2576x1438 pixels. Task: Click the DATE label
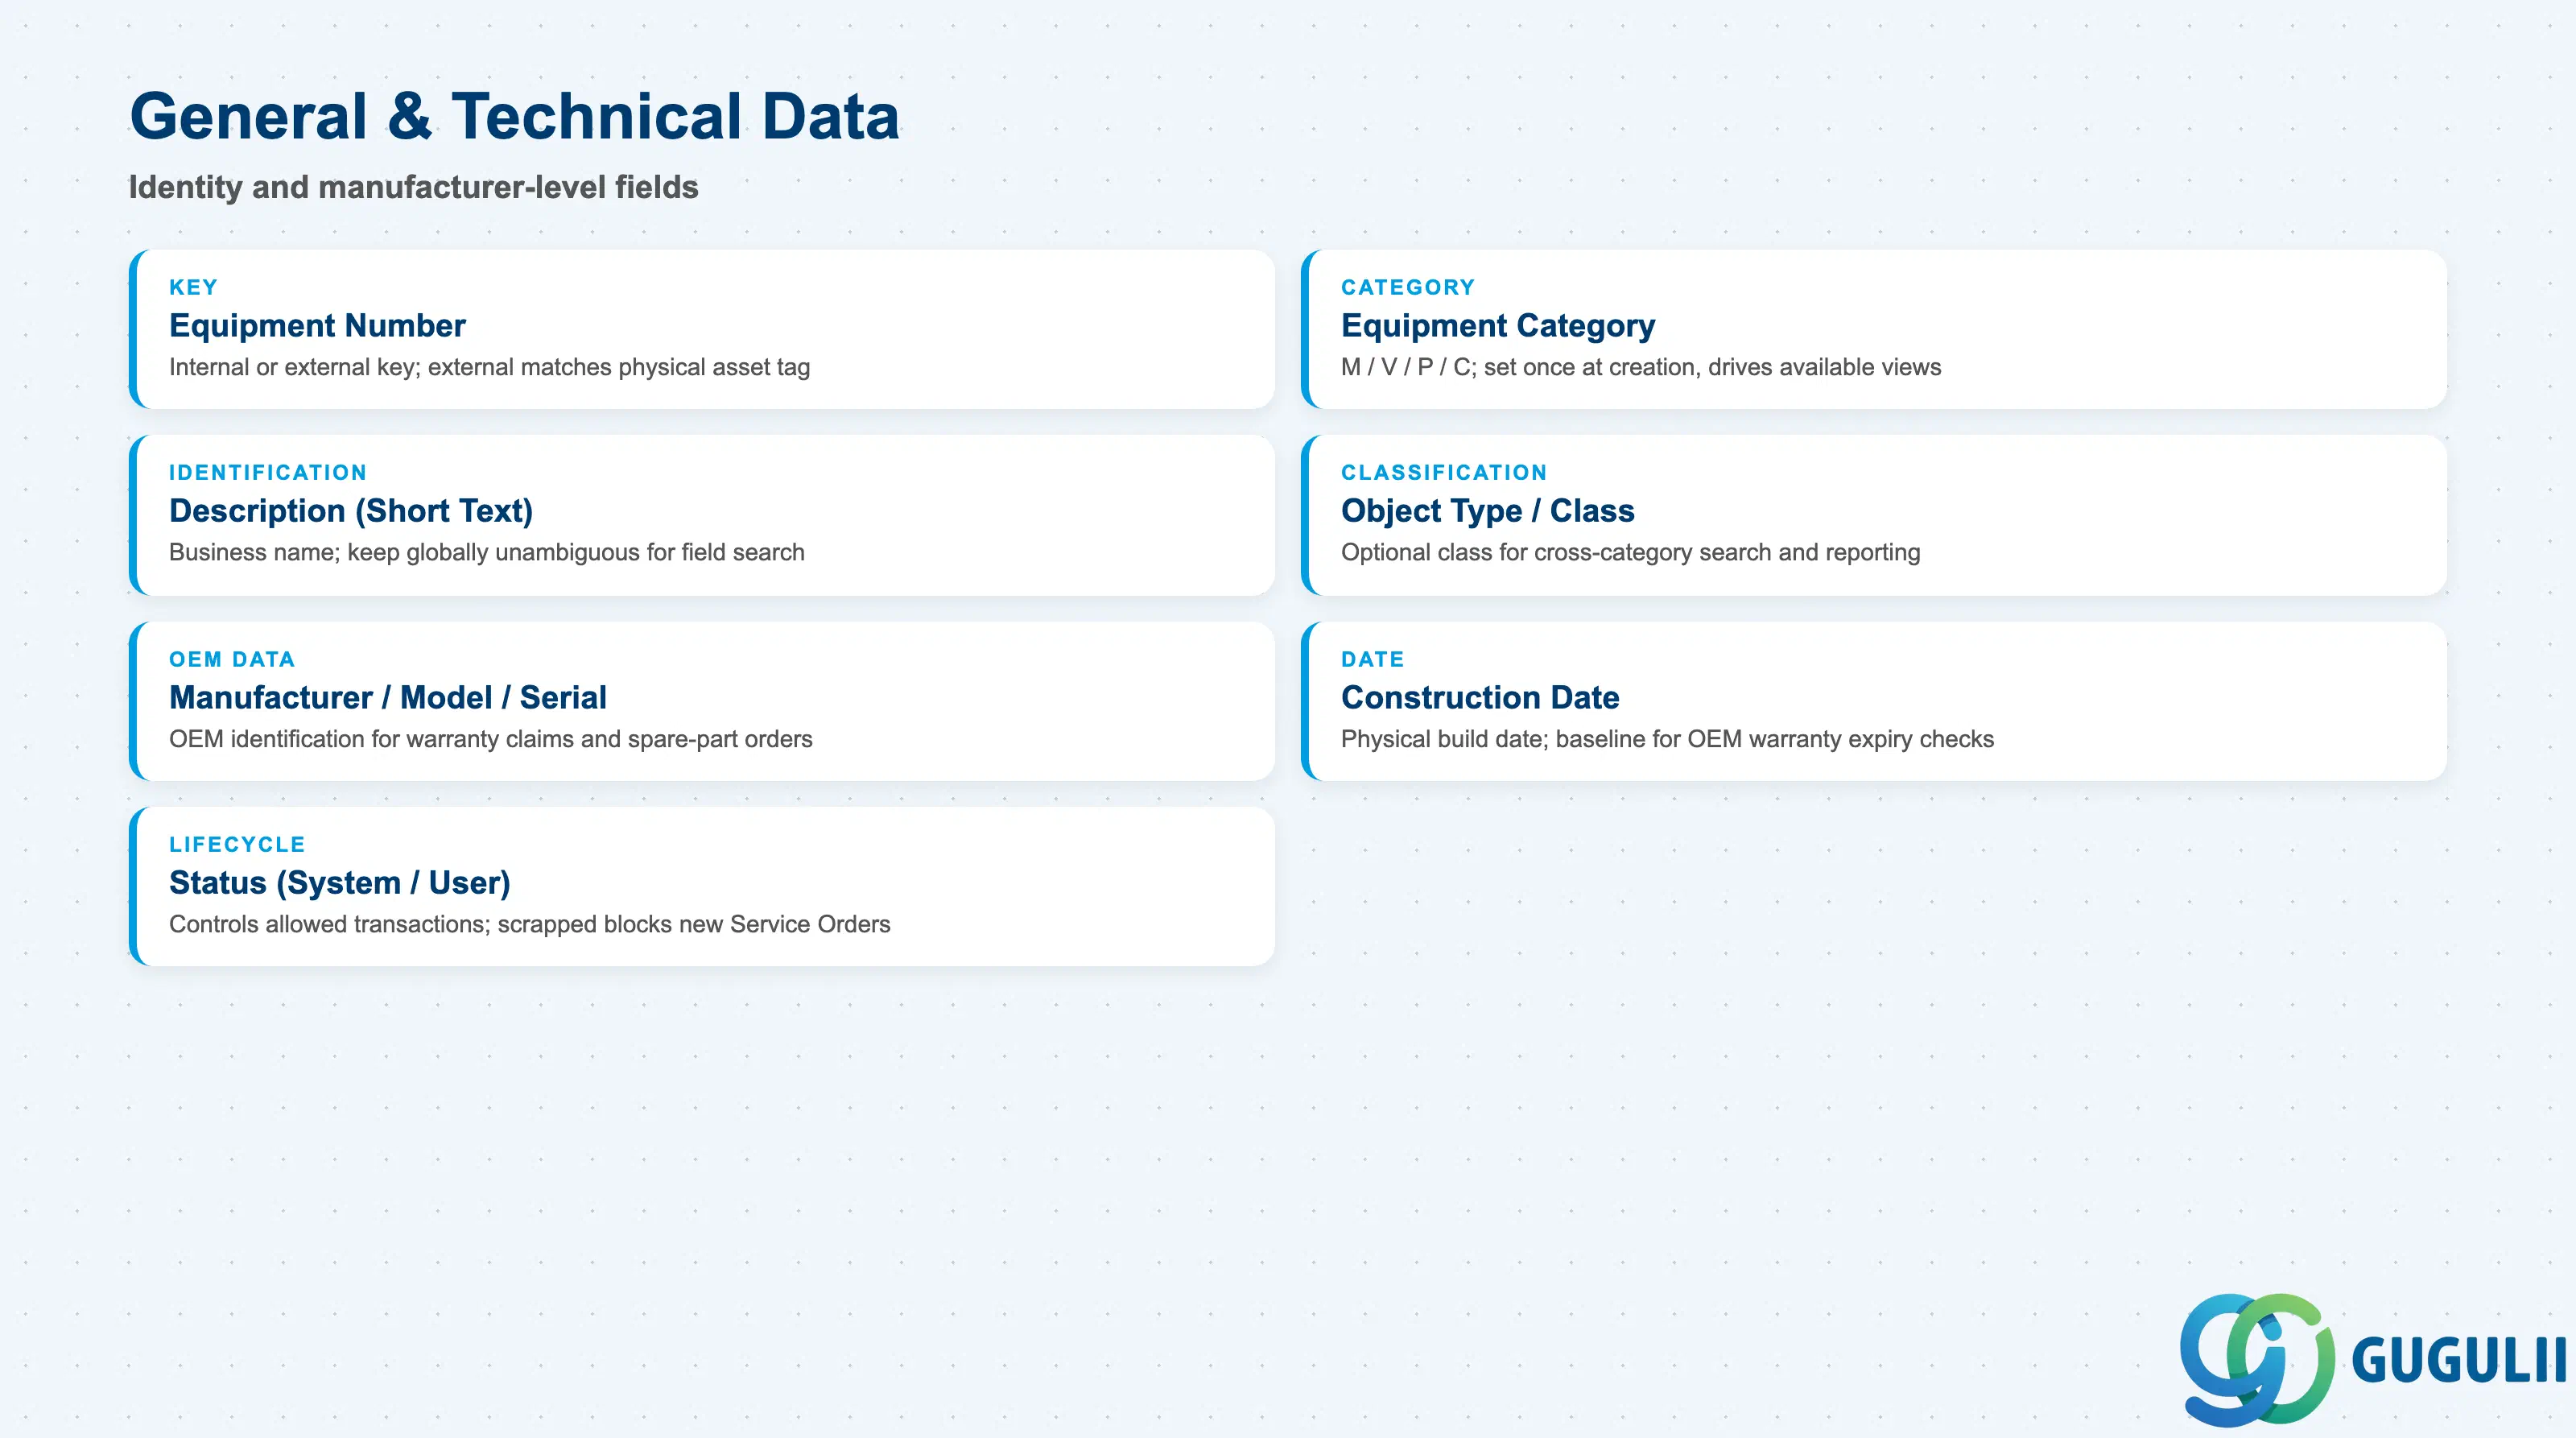[1373, 659]
